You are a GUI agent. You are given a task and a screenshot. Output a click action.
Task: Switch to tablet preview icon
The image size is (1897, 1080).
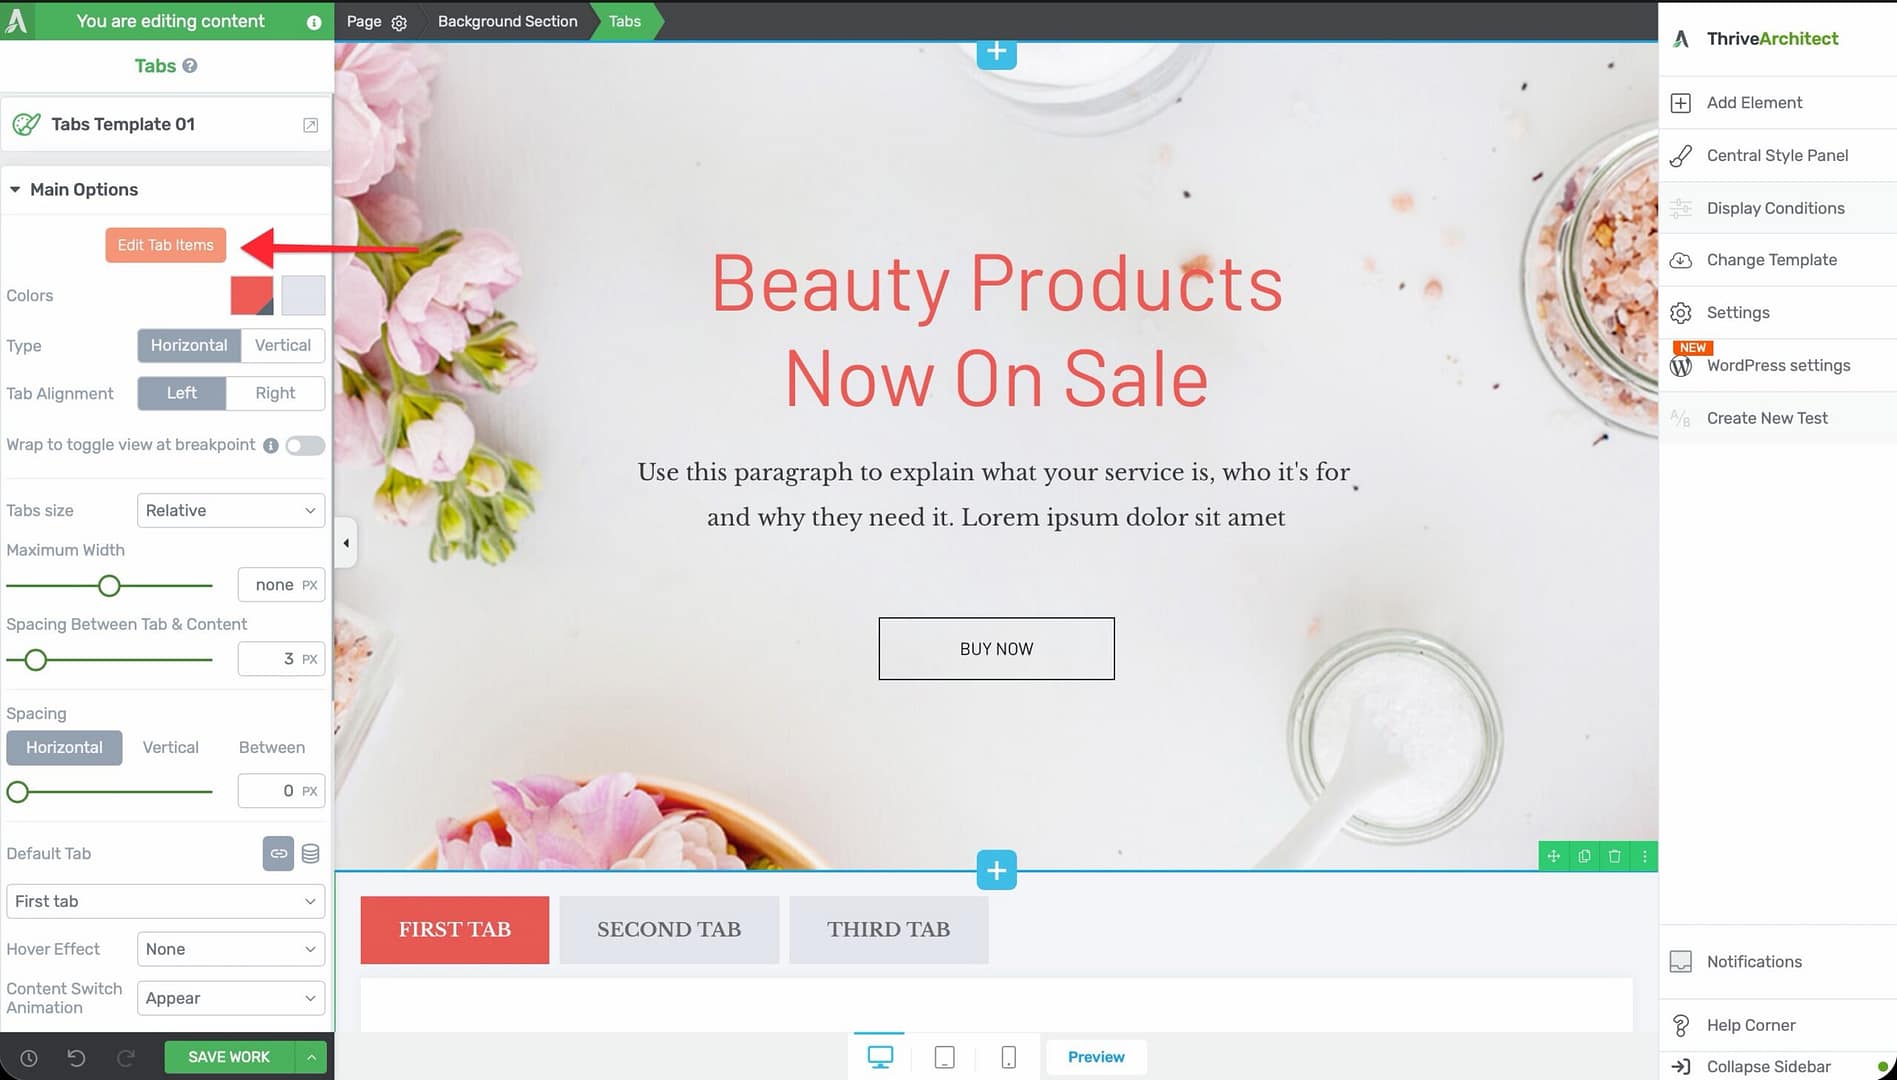click(x=944, y=1057)
